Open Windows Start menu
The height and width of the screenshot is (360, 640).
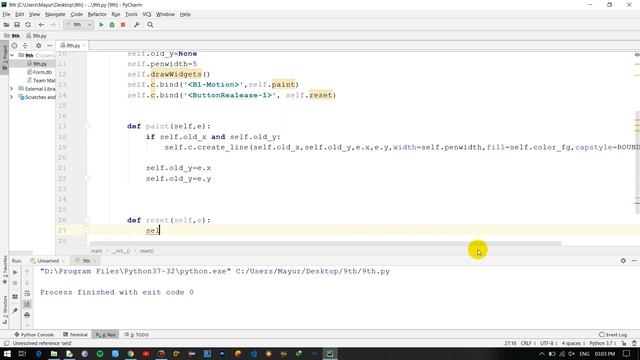7,354
